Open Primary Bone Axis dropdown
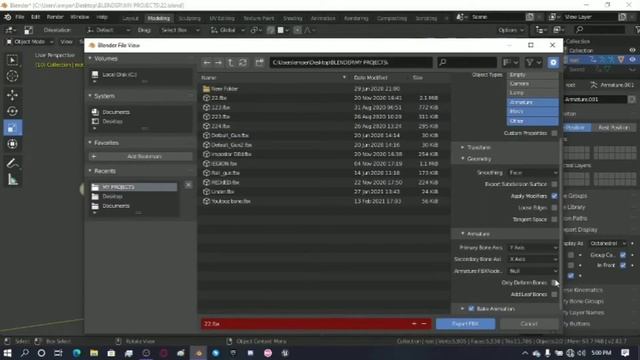 533,248
